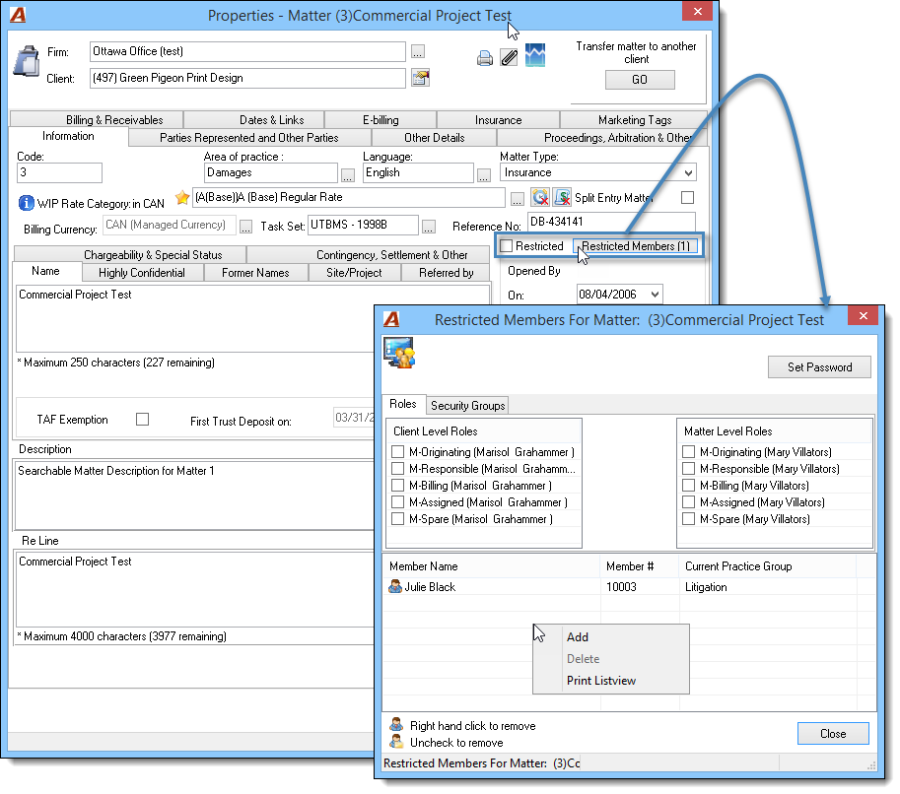
Task: Click the gold star rate category icon
Action: 182,197
